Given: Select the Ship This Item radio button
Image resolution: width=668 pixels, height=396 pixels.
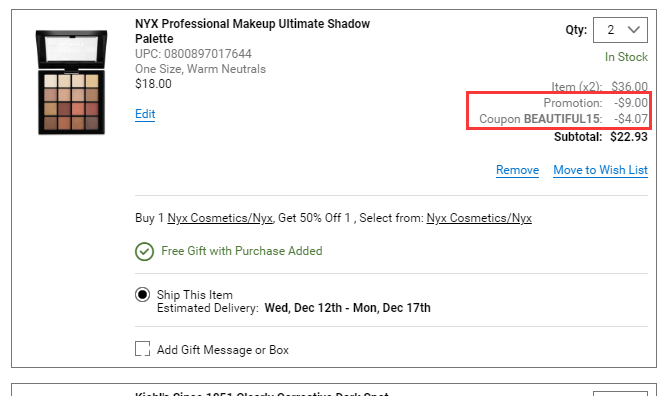Looking at the screenshot, I should (x=142, y=295).
